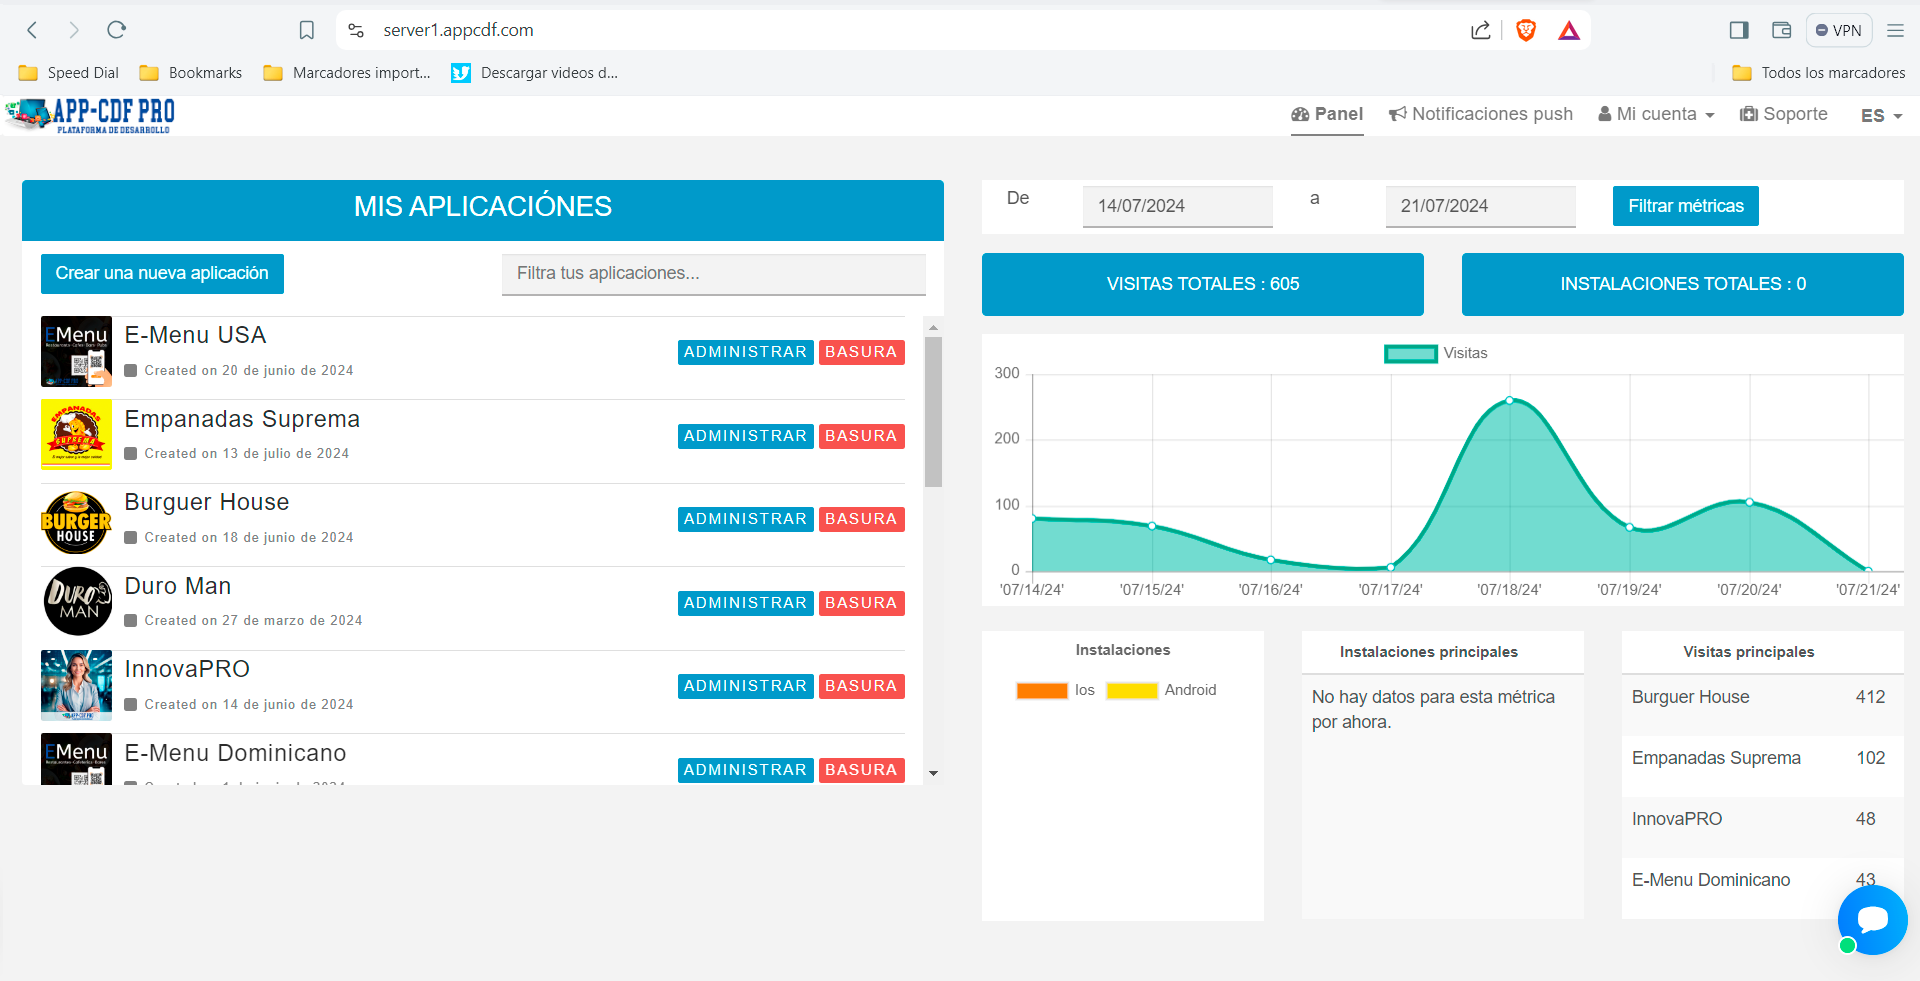Open the Mi cuenta dropdown
Image resolution: width=1920 pixels, height=981 pixels.
point(1655,113)
